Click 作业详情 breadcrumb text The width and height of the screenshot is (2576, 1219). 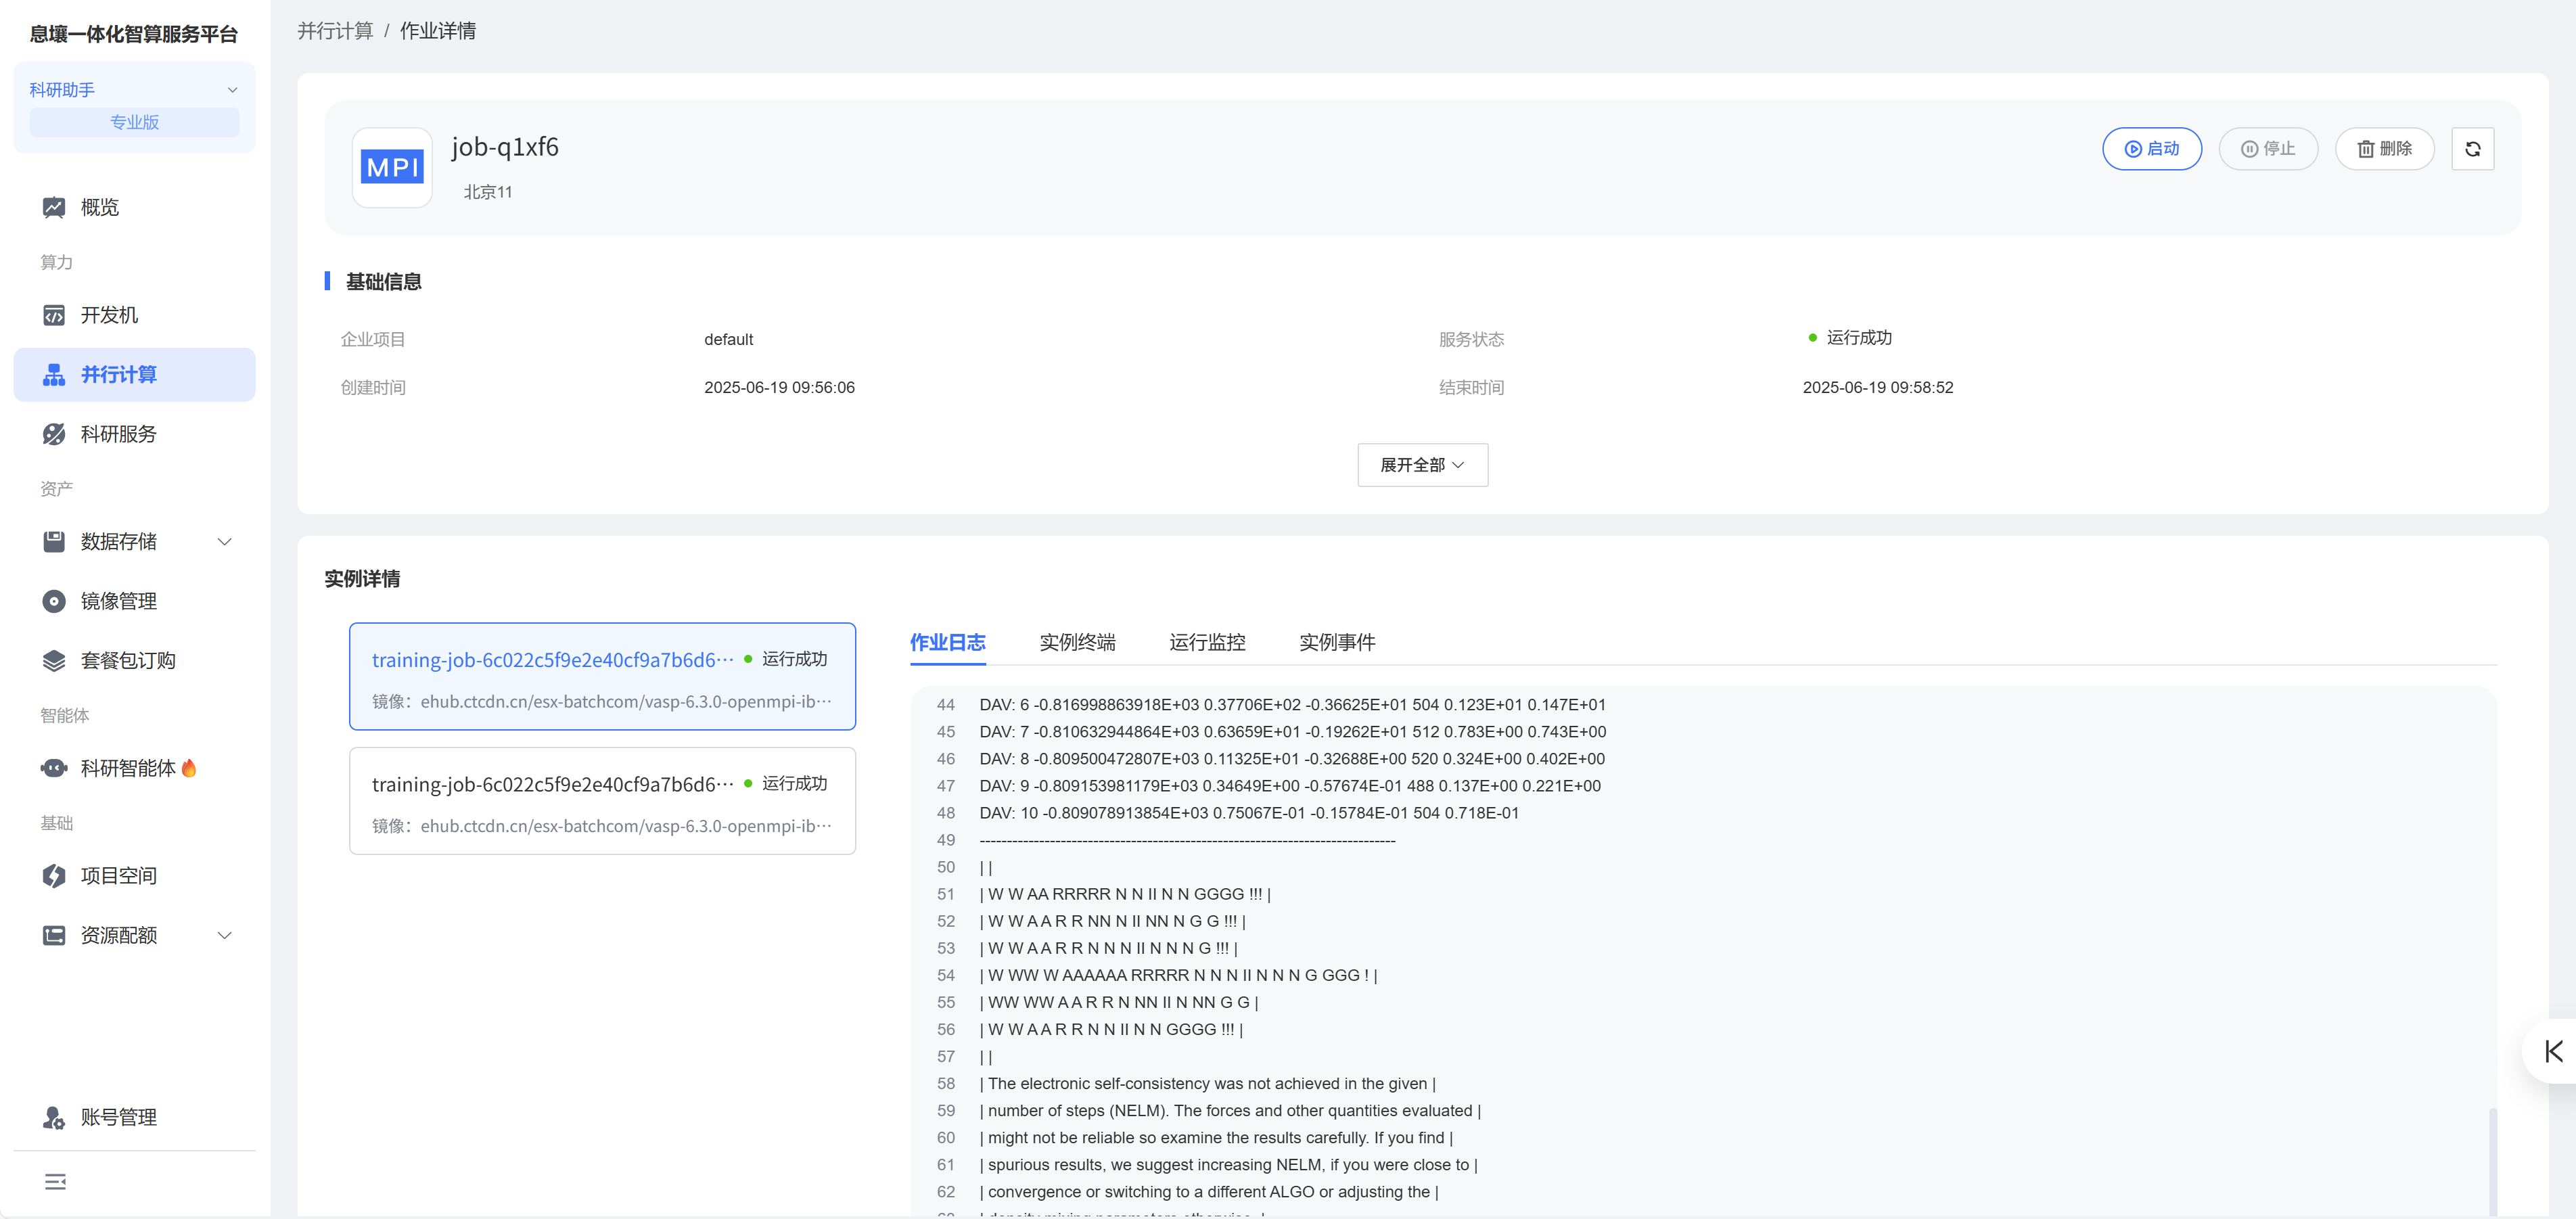coord(438,31)
